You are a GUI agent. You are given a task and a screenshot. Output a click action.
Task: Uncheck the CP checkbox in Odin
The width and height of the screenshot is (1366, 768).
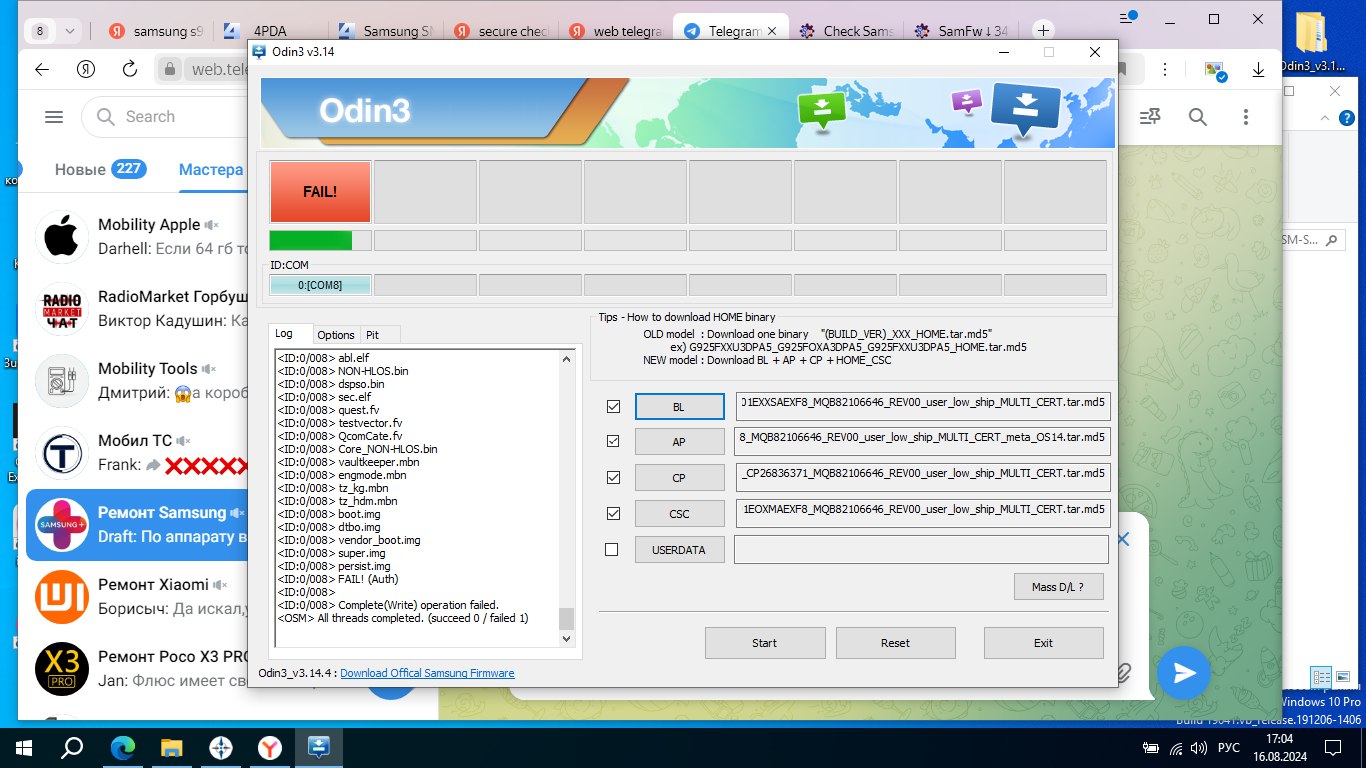click(613, 477)
